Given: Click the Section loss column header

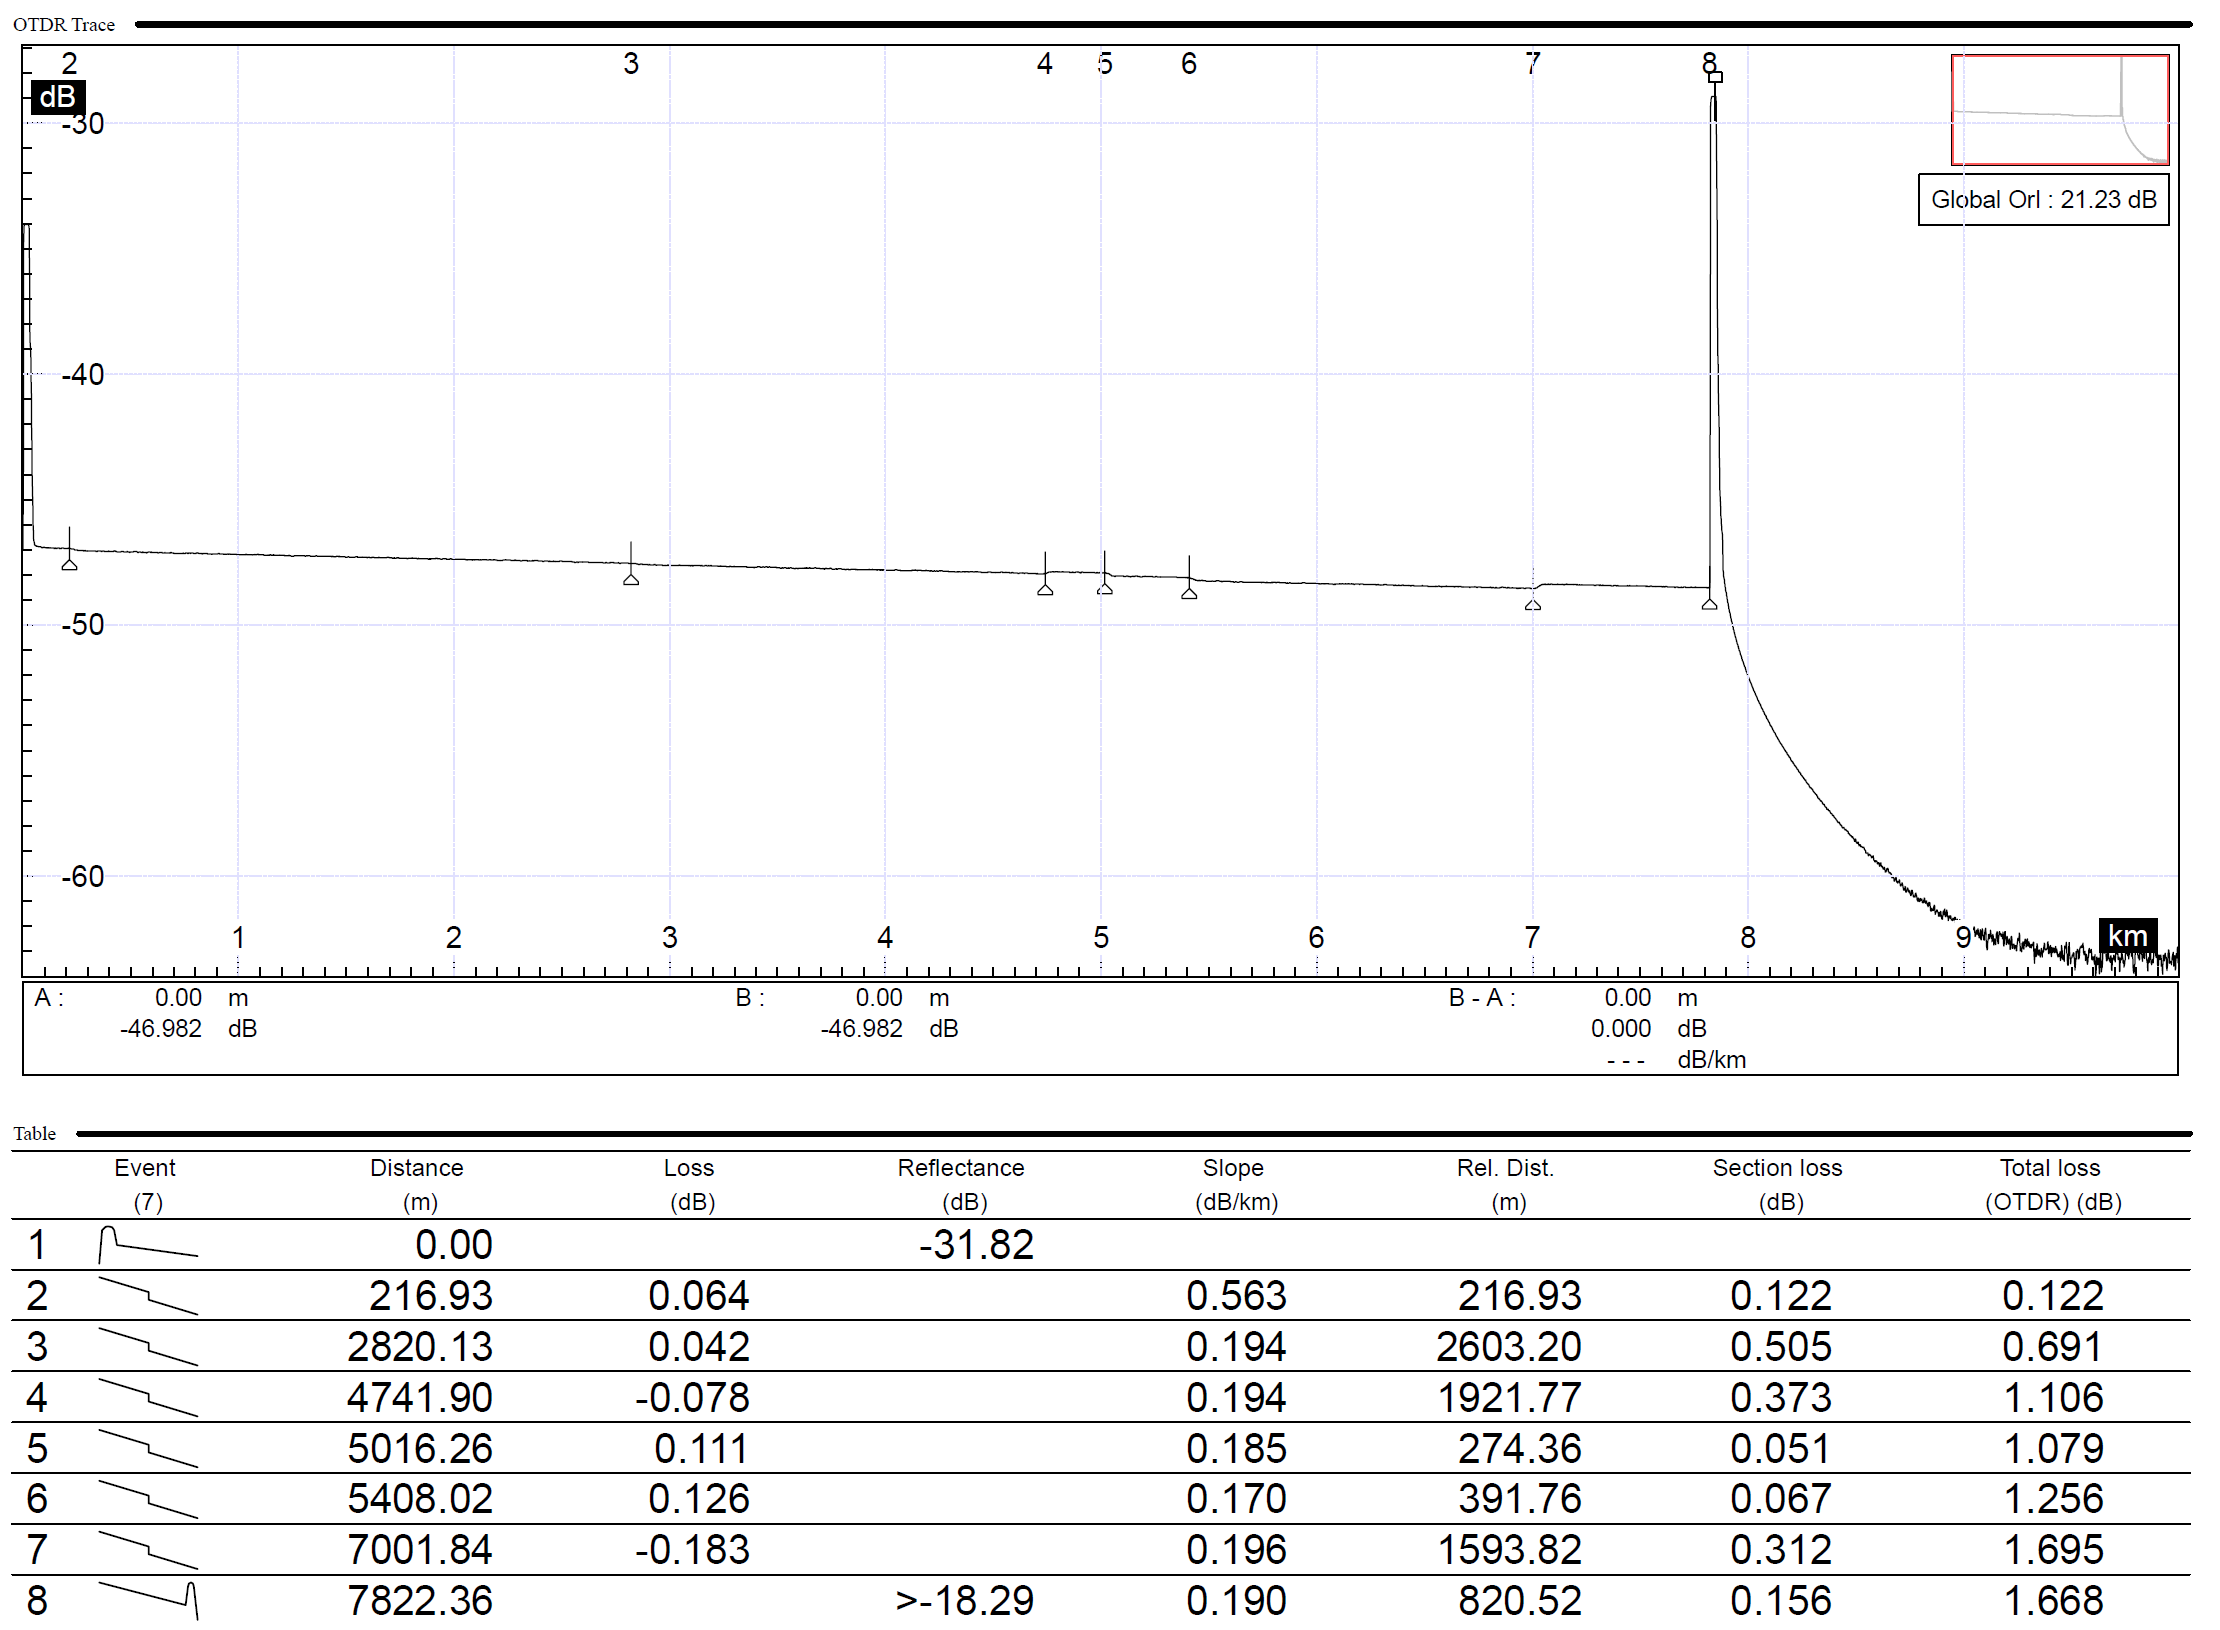Looking at the screenshot, I should click(x=1778, y=1184).
